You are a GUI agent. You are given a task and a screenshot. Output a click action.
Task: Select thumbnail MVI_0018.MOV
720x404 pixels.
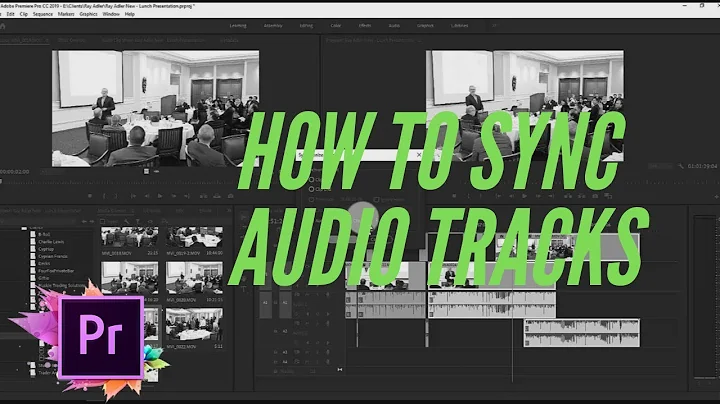[129, 237]
